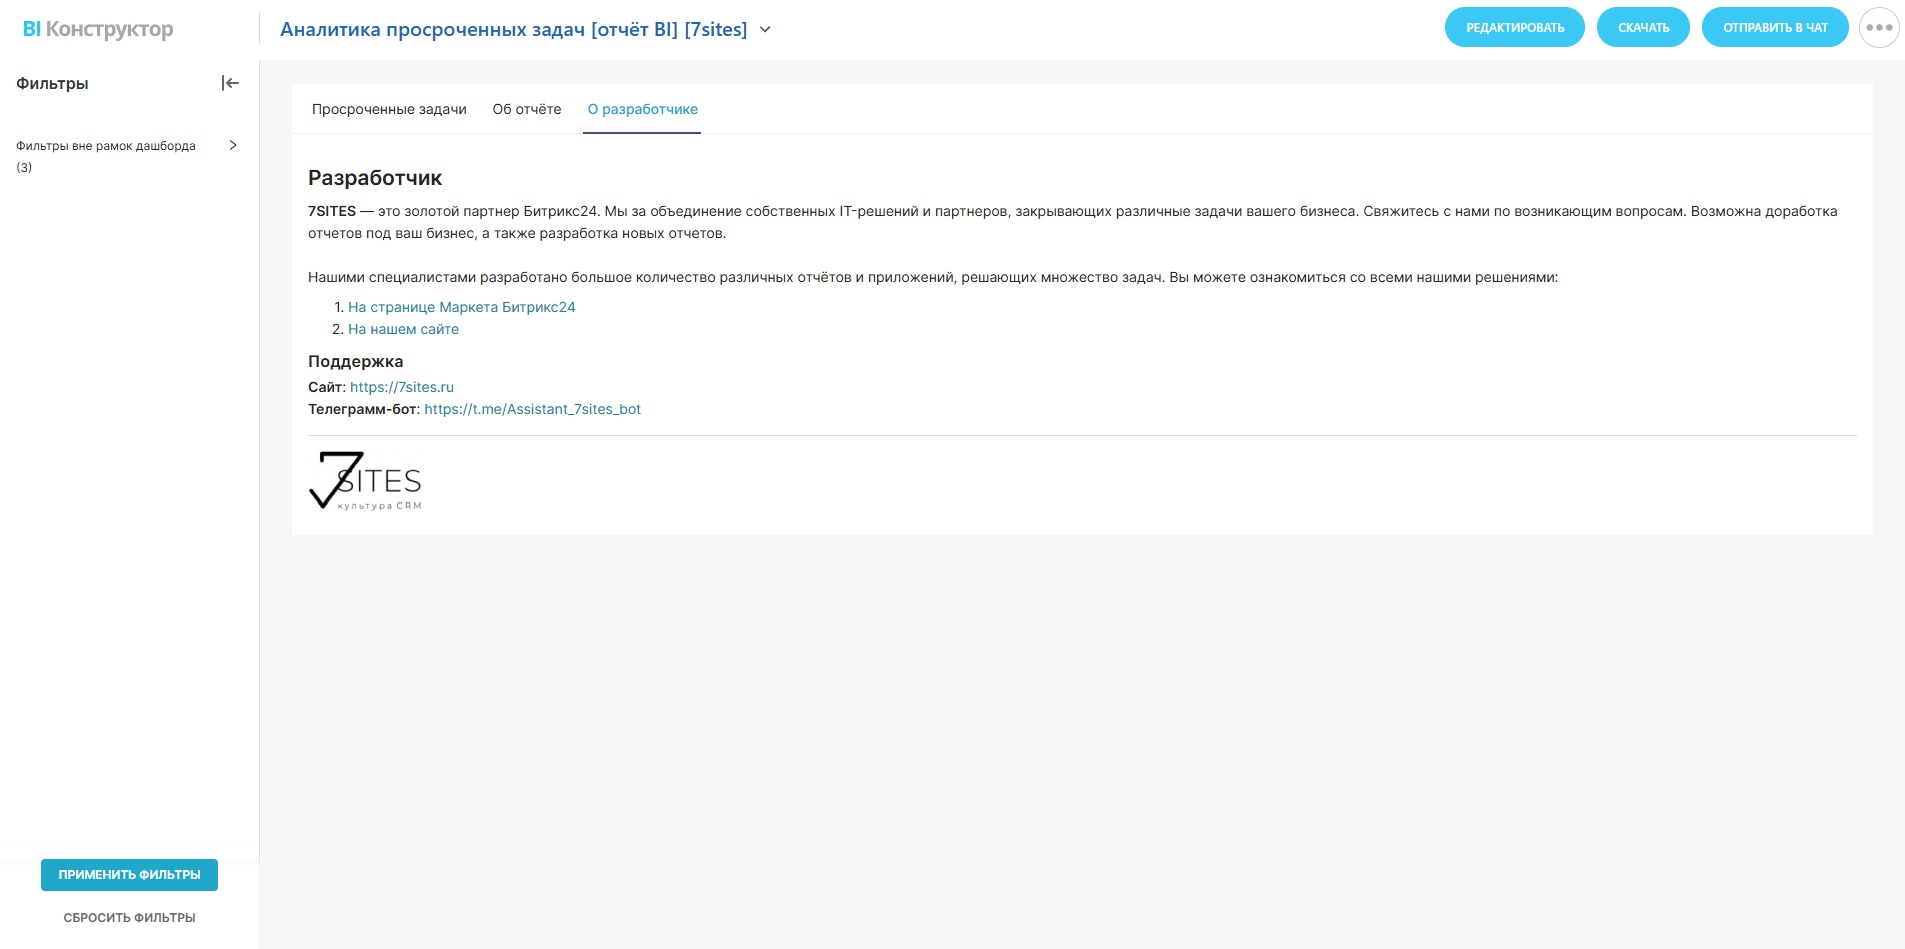Image resolution: width=1905 pixels, height=949 pixels.
Task: Click the Скачать button
Action: pyautogui.click(x=1643, y=28)
